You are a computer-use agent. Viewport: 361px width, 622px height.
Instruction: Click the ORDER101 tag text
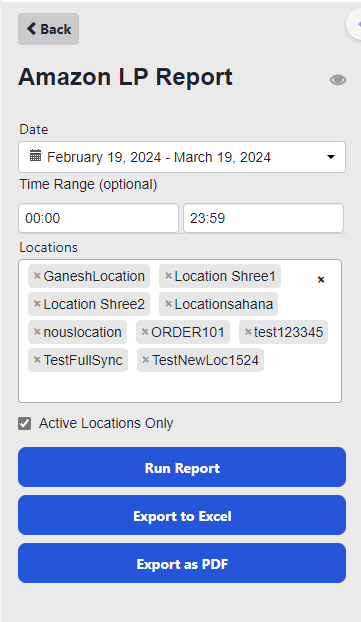pos(188,332)
